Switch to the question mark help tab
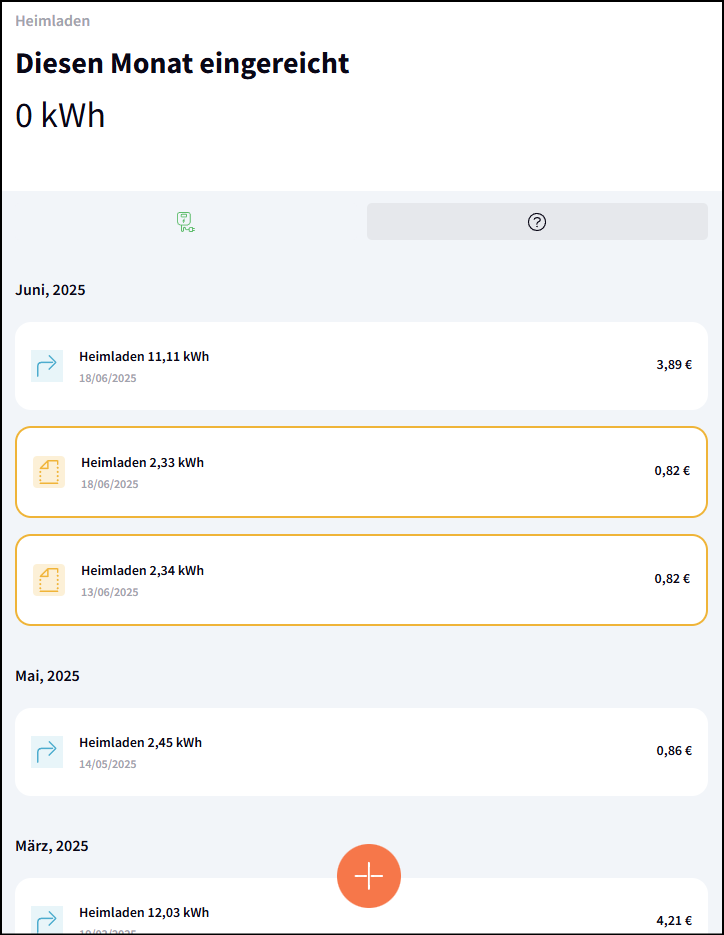This screenshot has height=935, width=724. tap(537, 222)
